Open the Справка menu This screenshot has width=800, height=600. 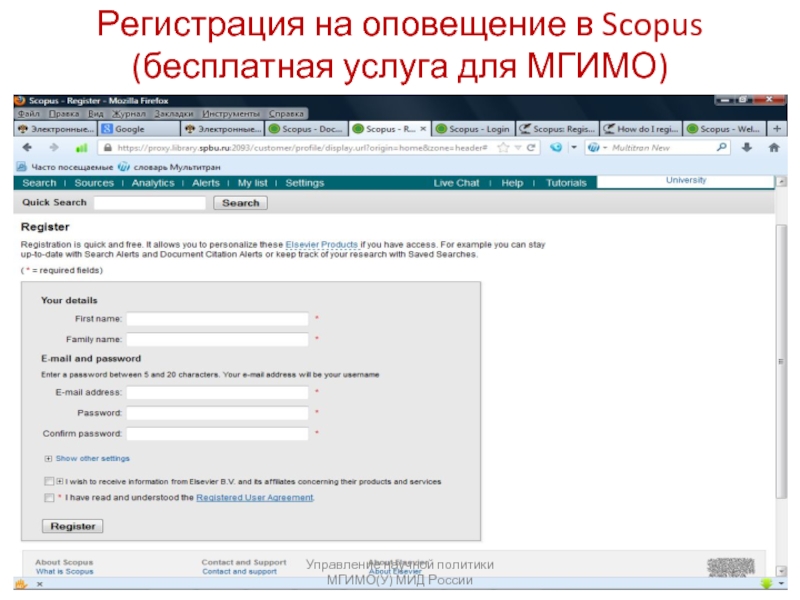pyautogui.click(x=286, y=114)
